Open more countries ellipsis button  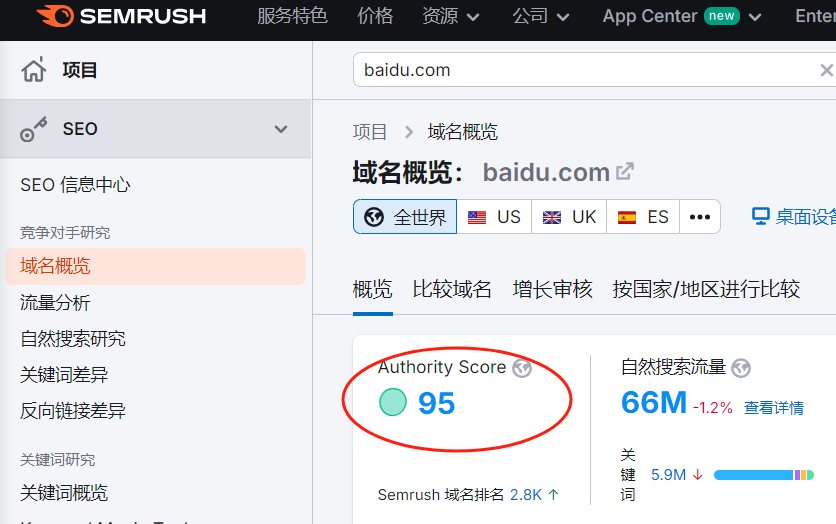pos(700,217)
